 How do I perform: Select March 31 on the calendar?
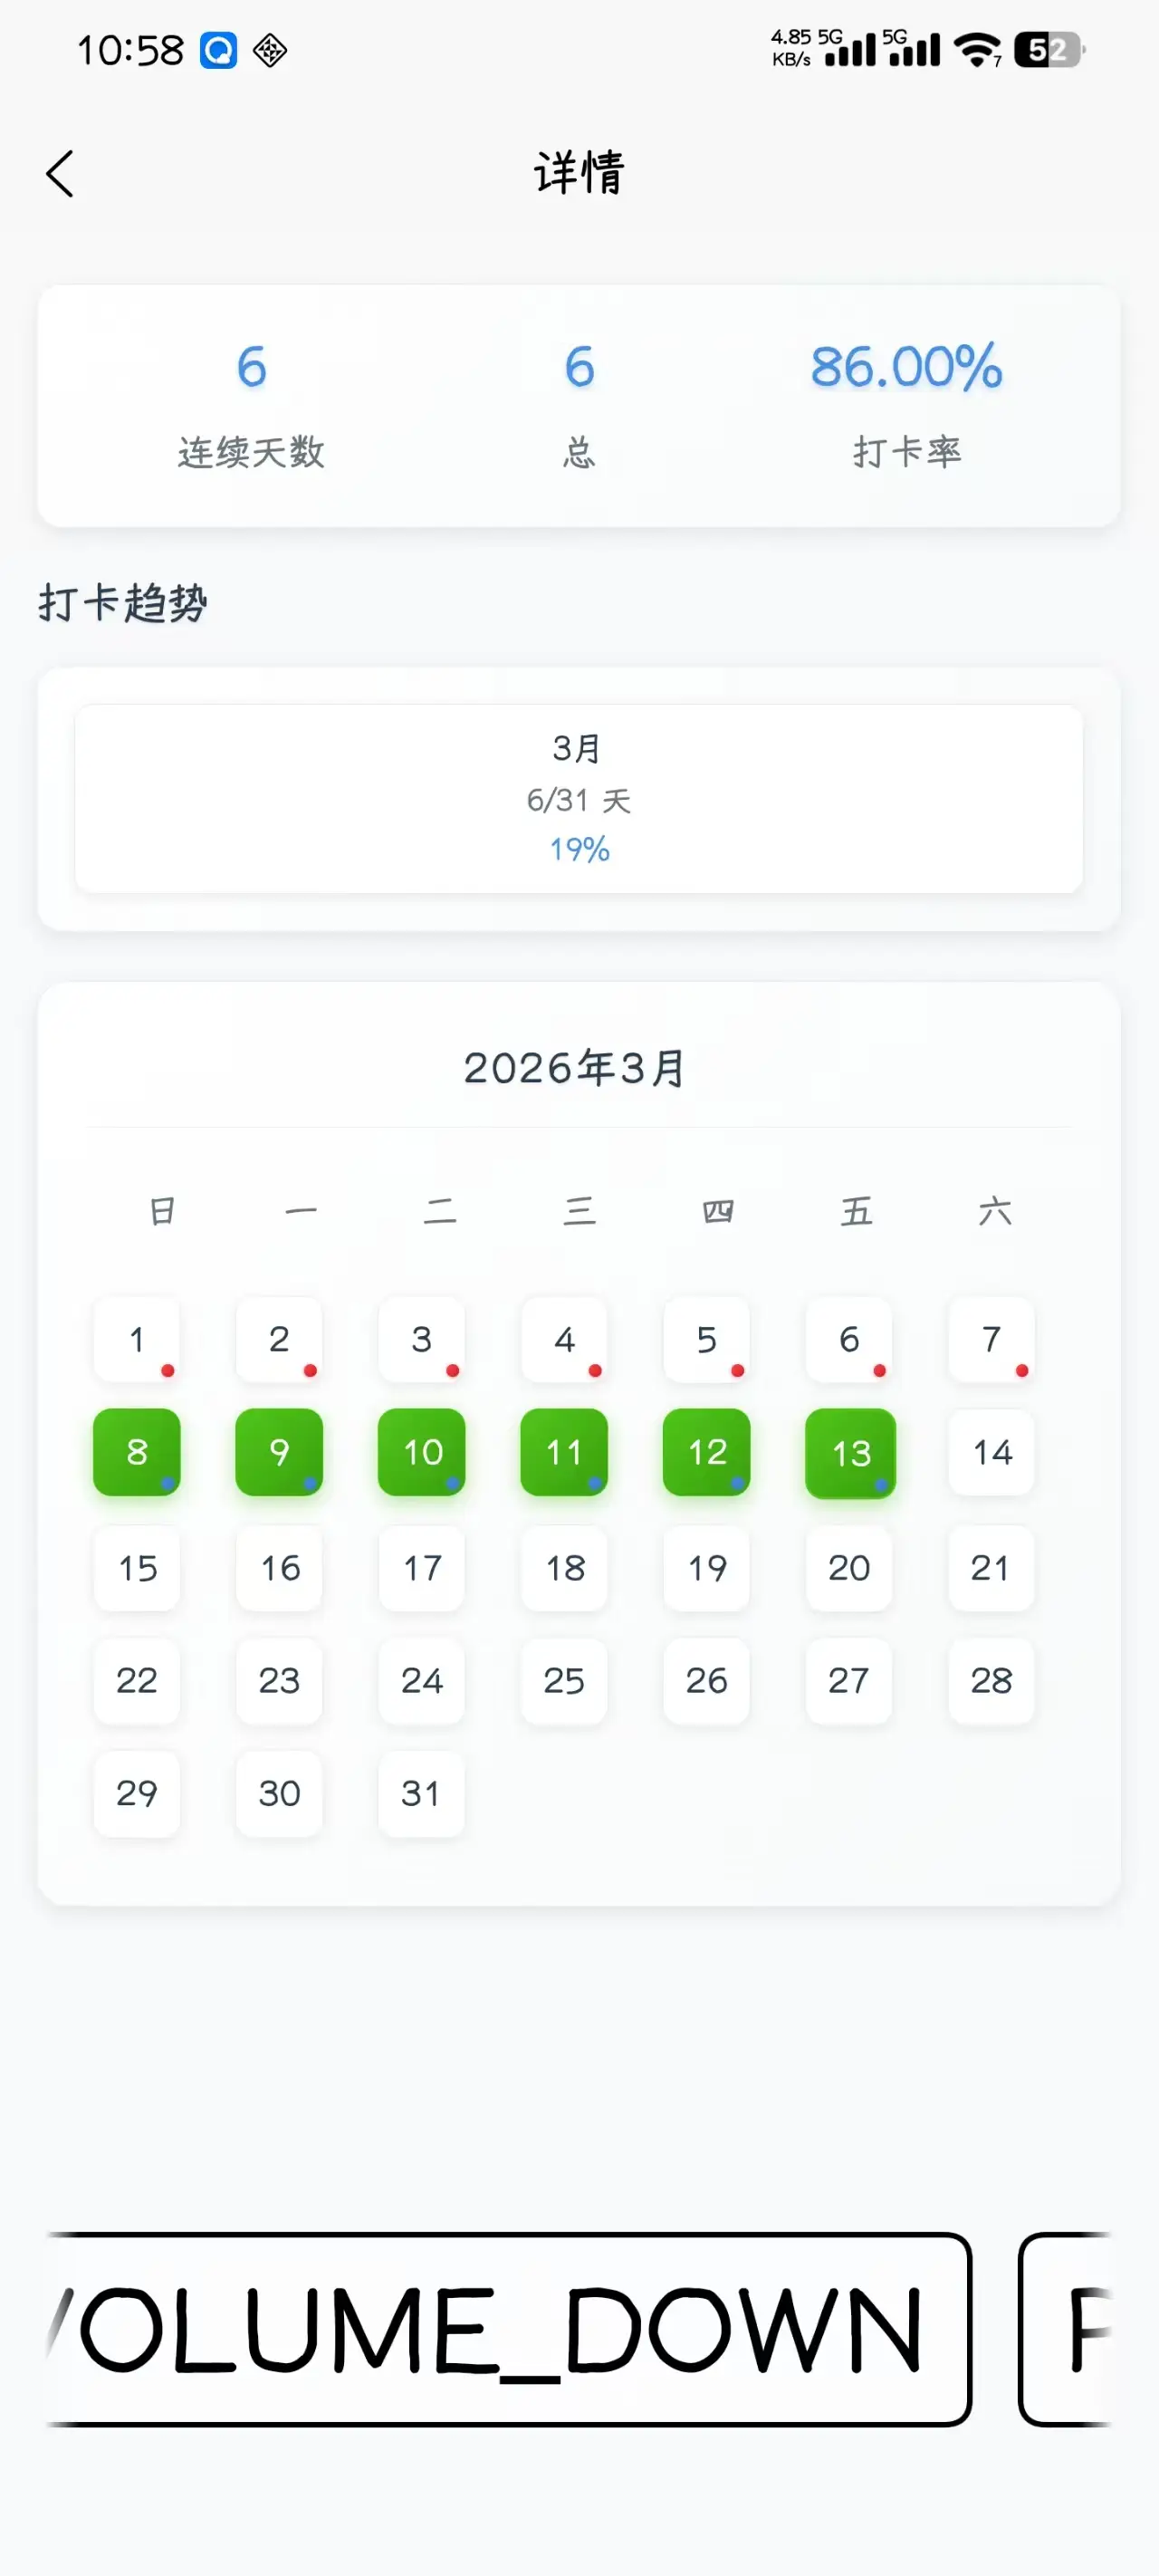pos(421,1793)
